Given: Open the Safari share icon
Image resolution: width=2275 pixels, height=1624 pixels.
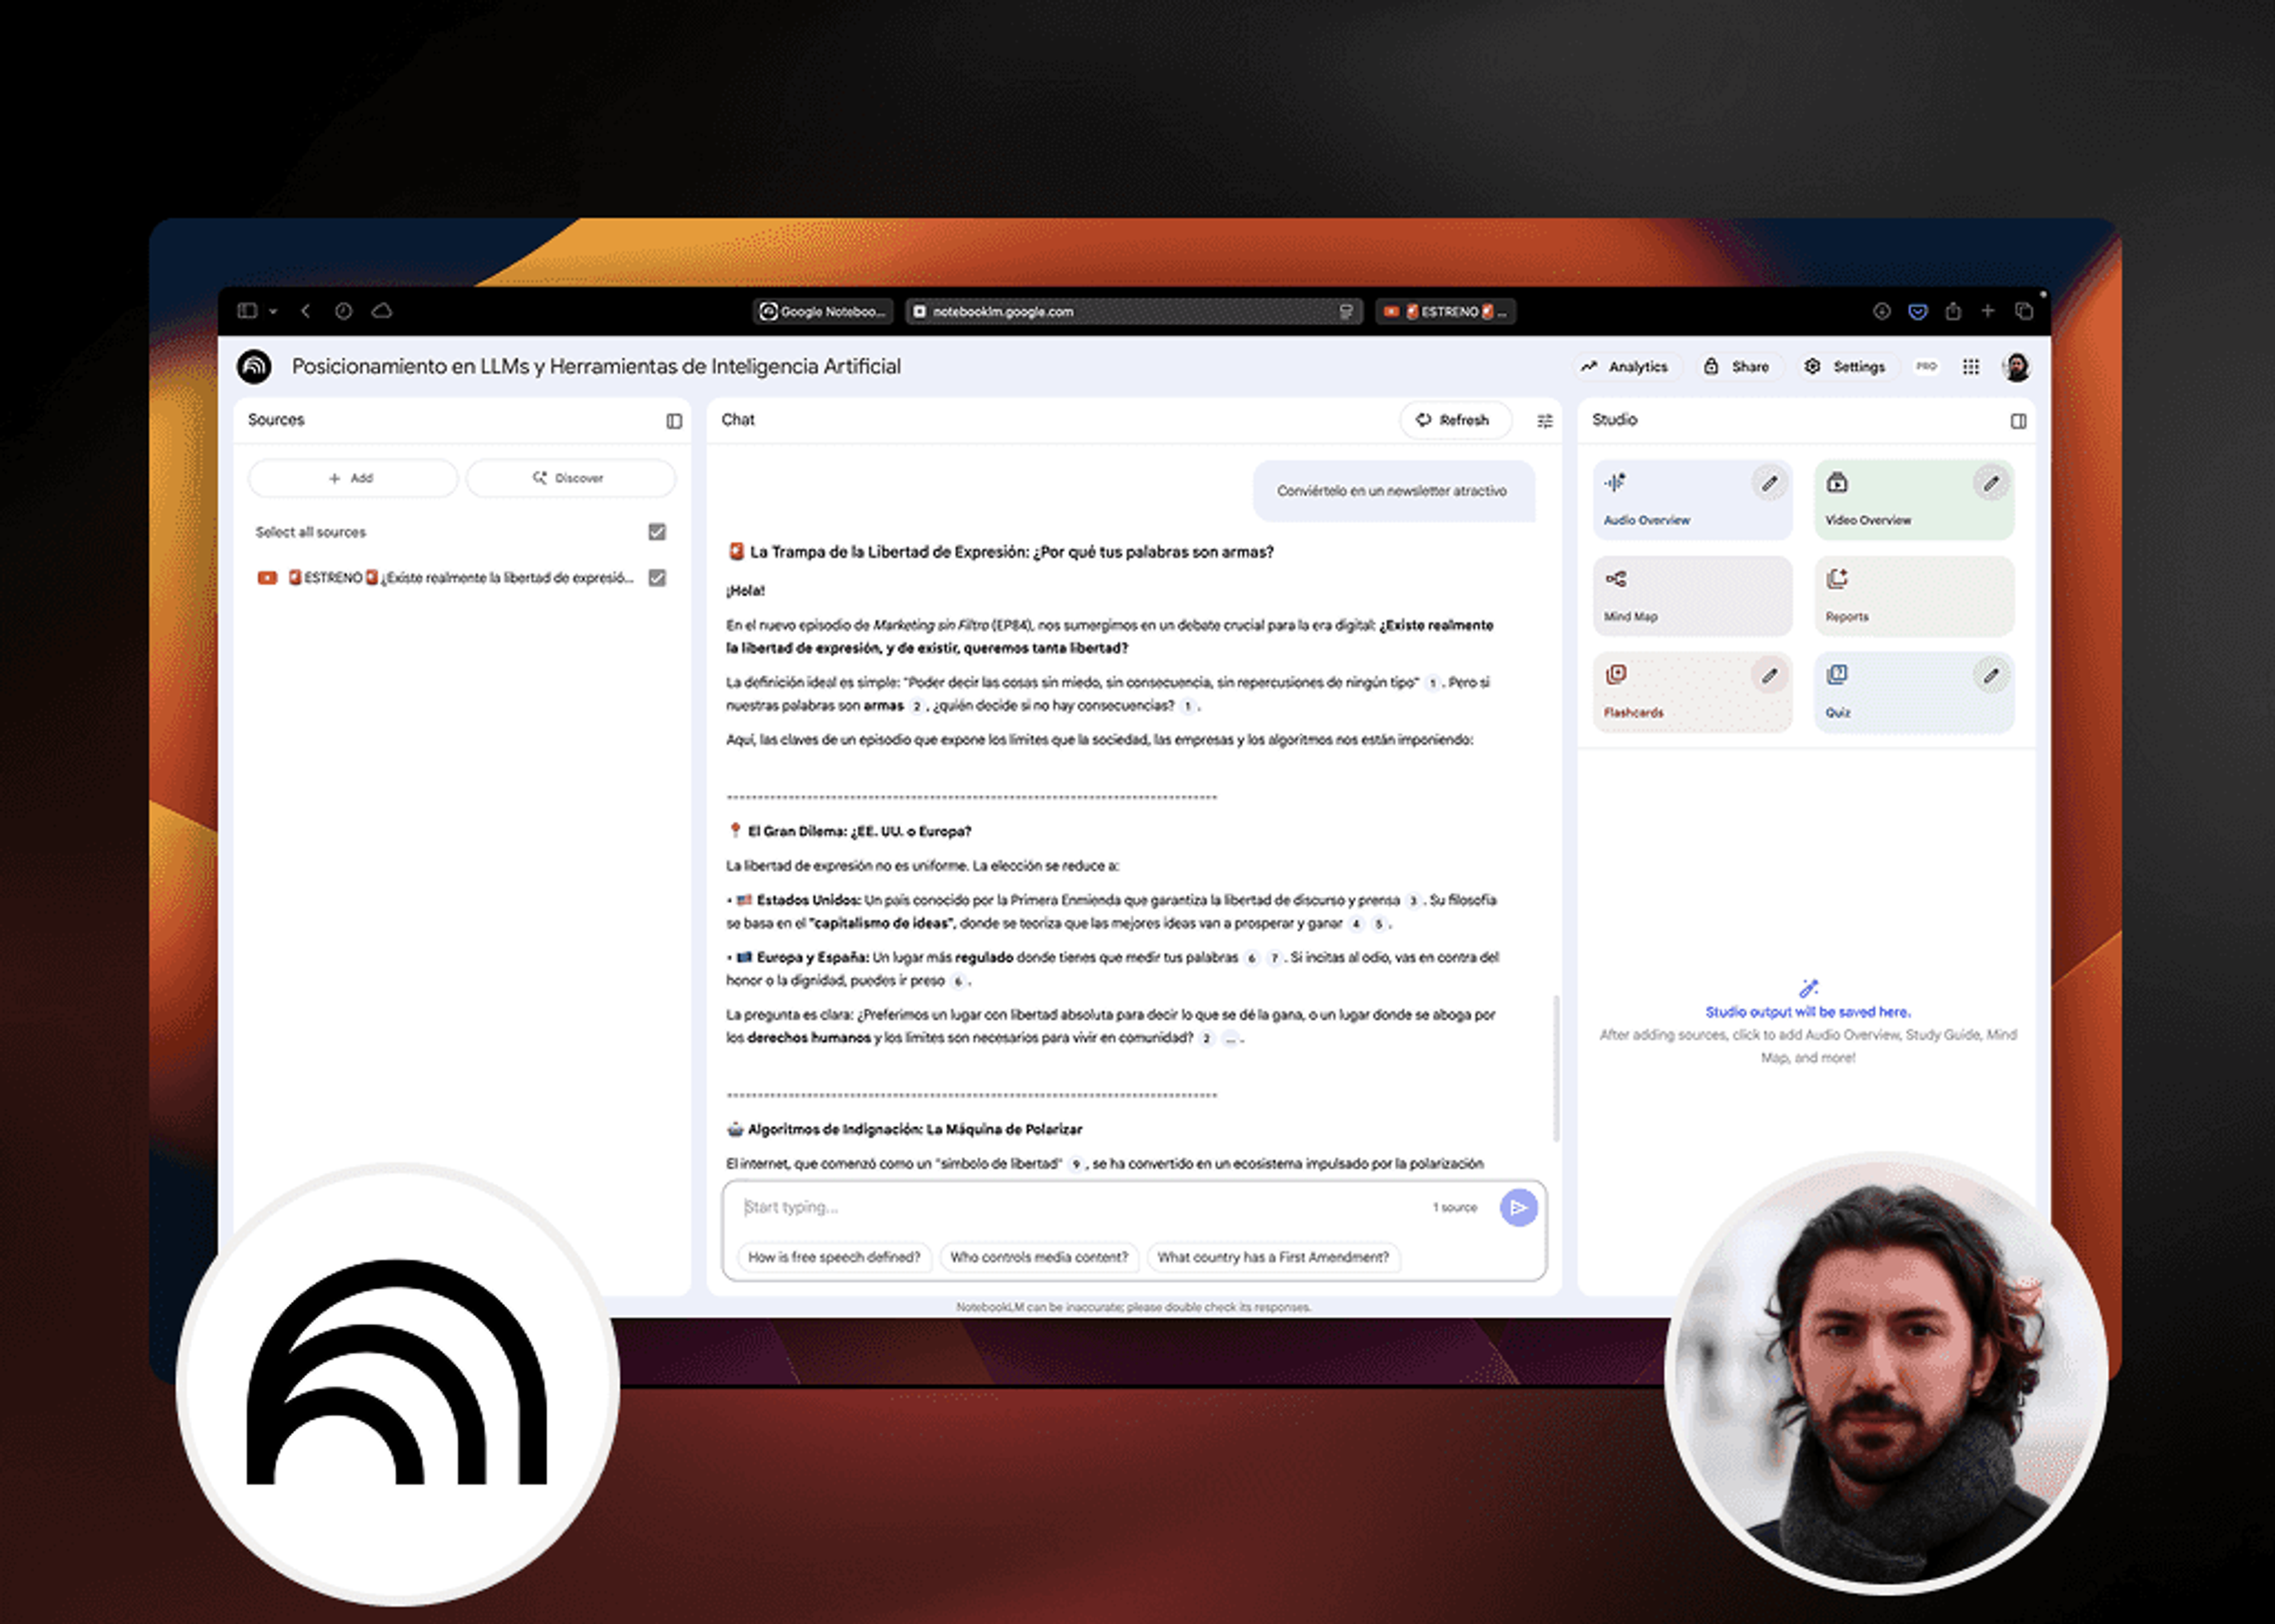Looking at the screenshot, I should point(1953,311).
